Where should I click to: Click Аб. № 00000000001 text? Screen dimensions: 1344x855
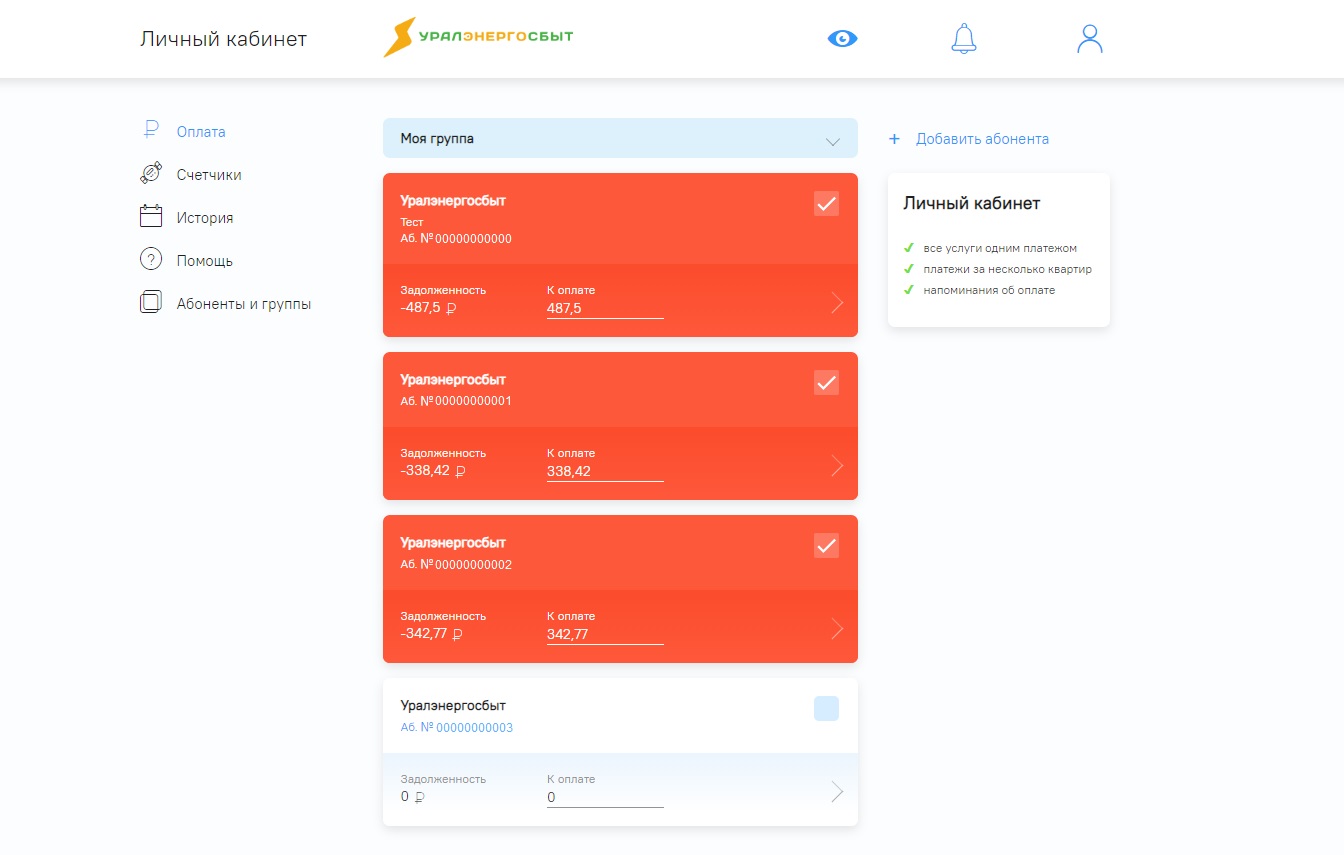[x=456, y=401]
